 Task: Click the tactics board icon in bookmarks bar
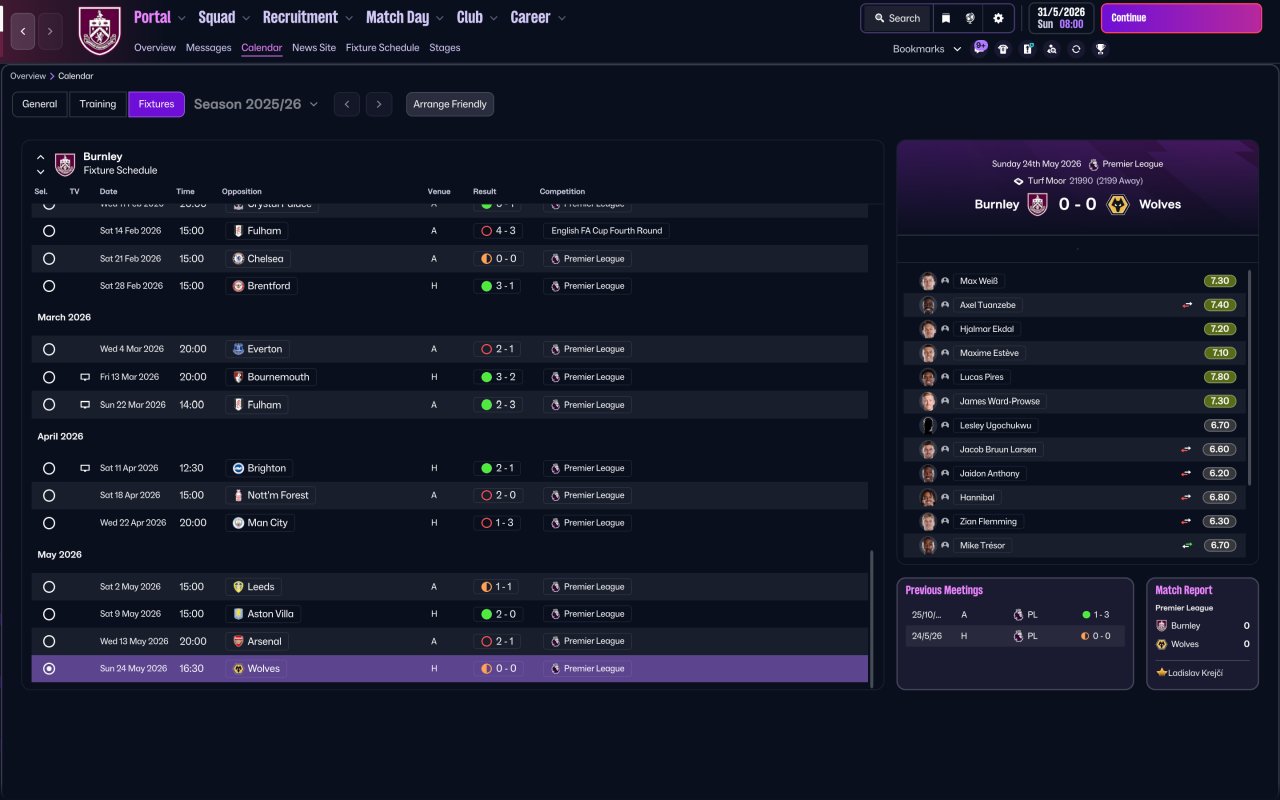(x=1027, y=49)
